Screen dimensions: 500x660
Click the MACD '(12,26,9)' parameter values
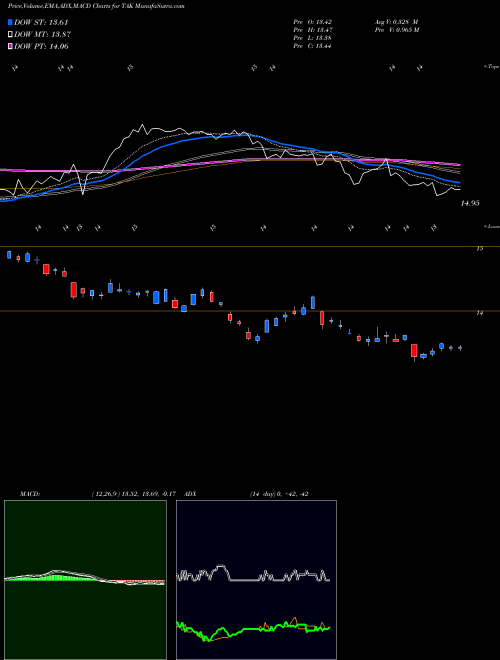tap(136, 494)
